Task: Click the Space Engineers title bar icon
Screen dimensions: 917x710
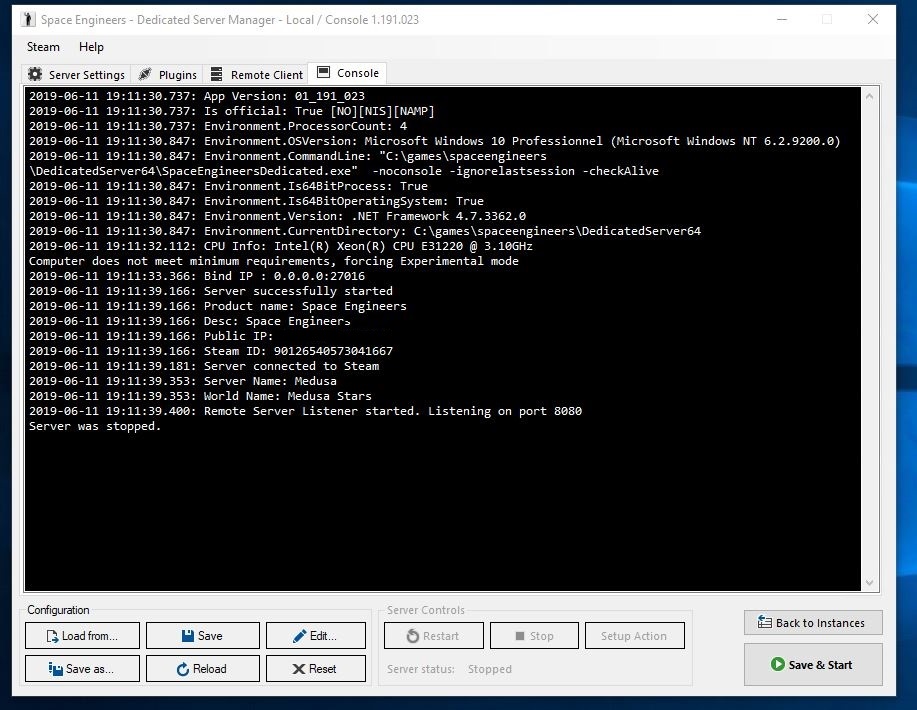Action: 28,19
